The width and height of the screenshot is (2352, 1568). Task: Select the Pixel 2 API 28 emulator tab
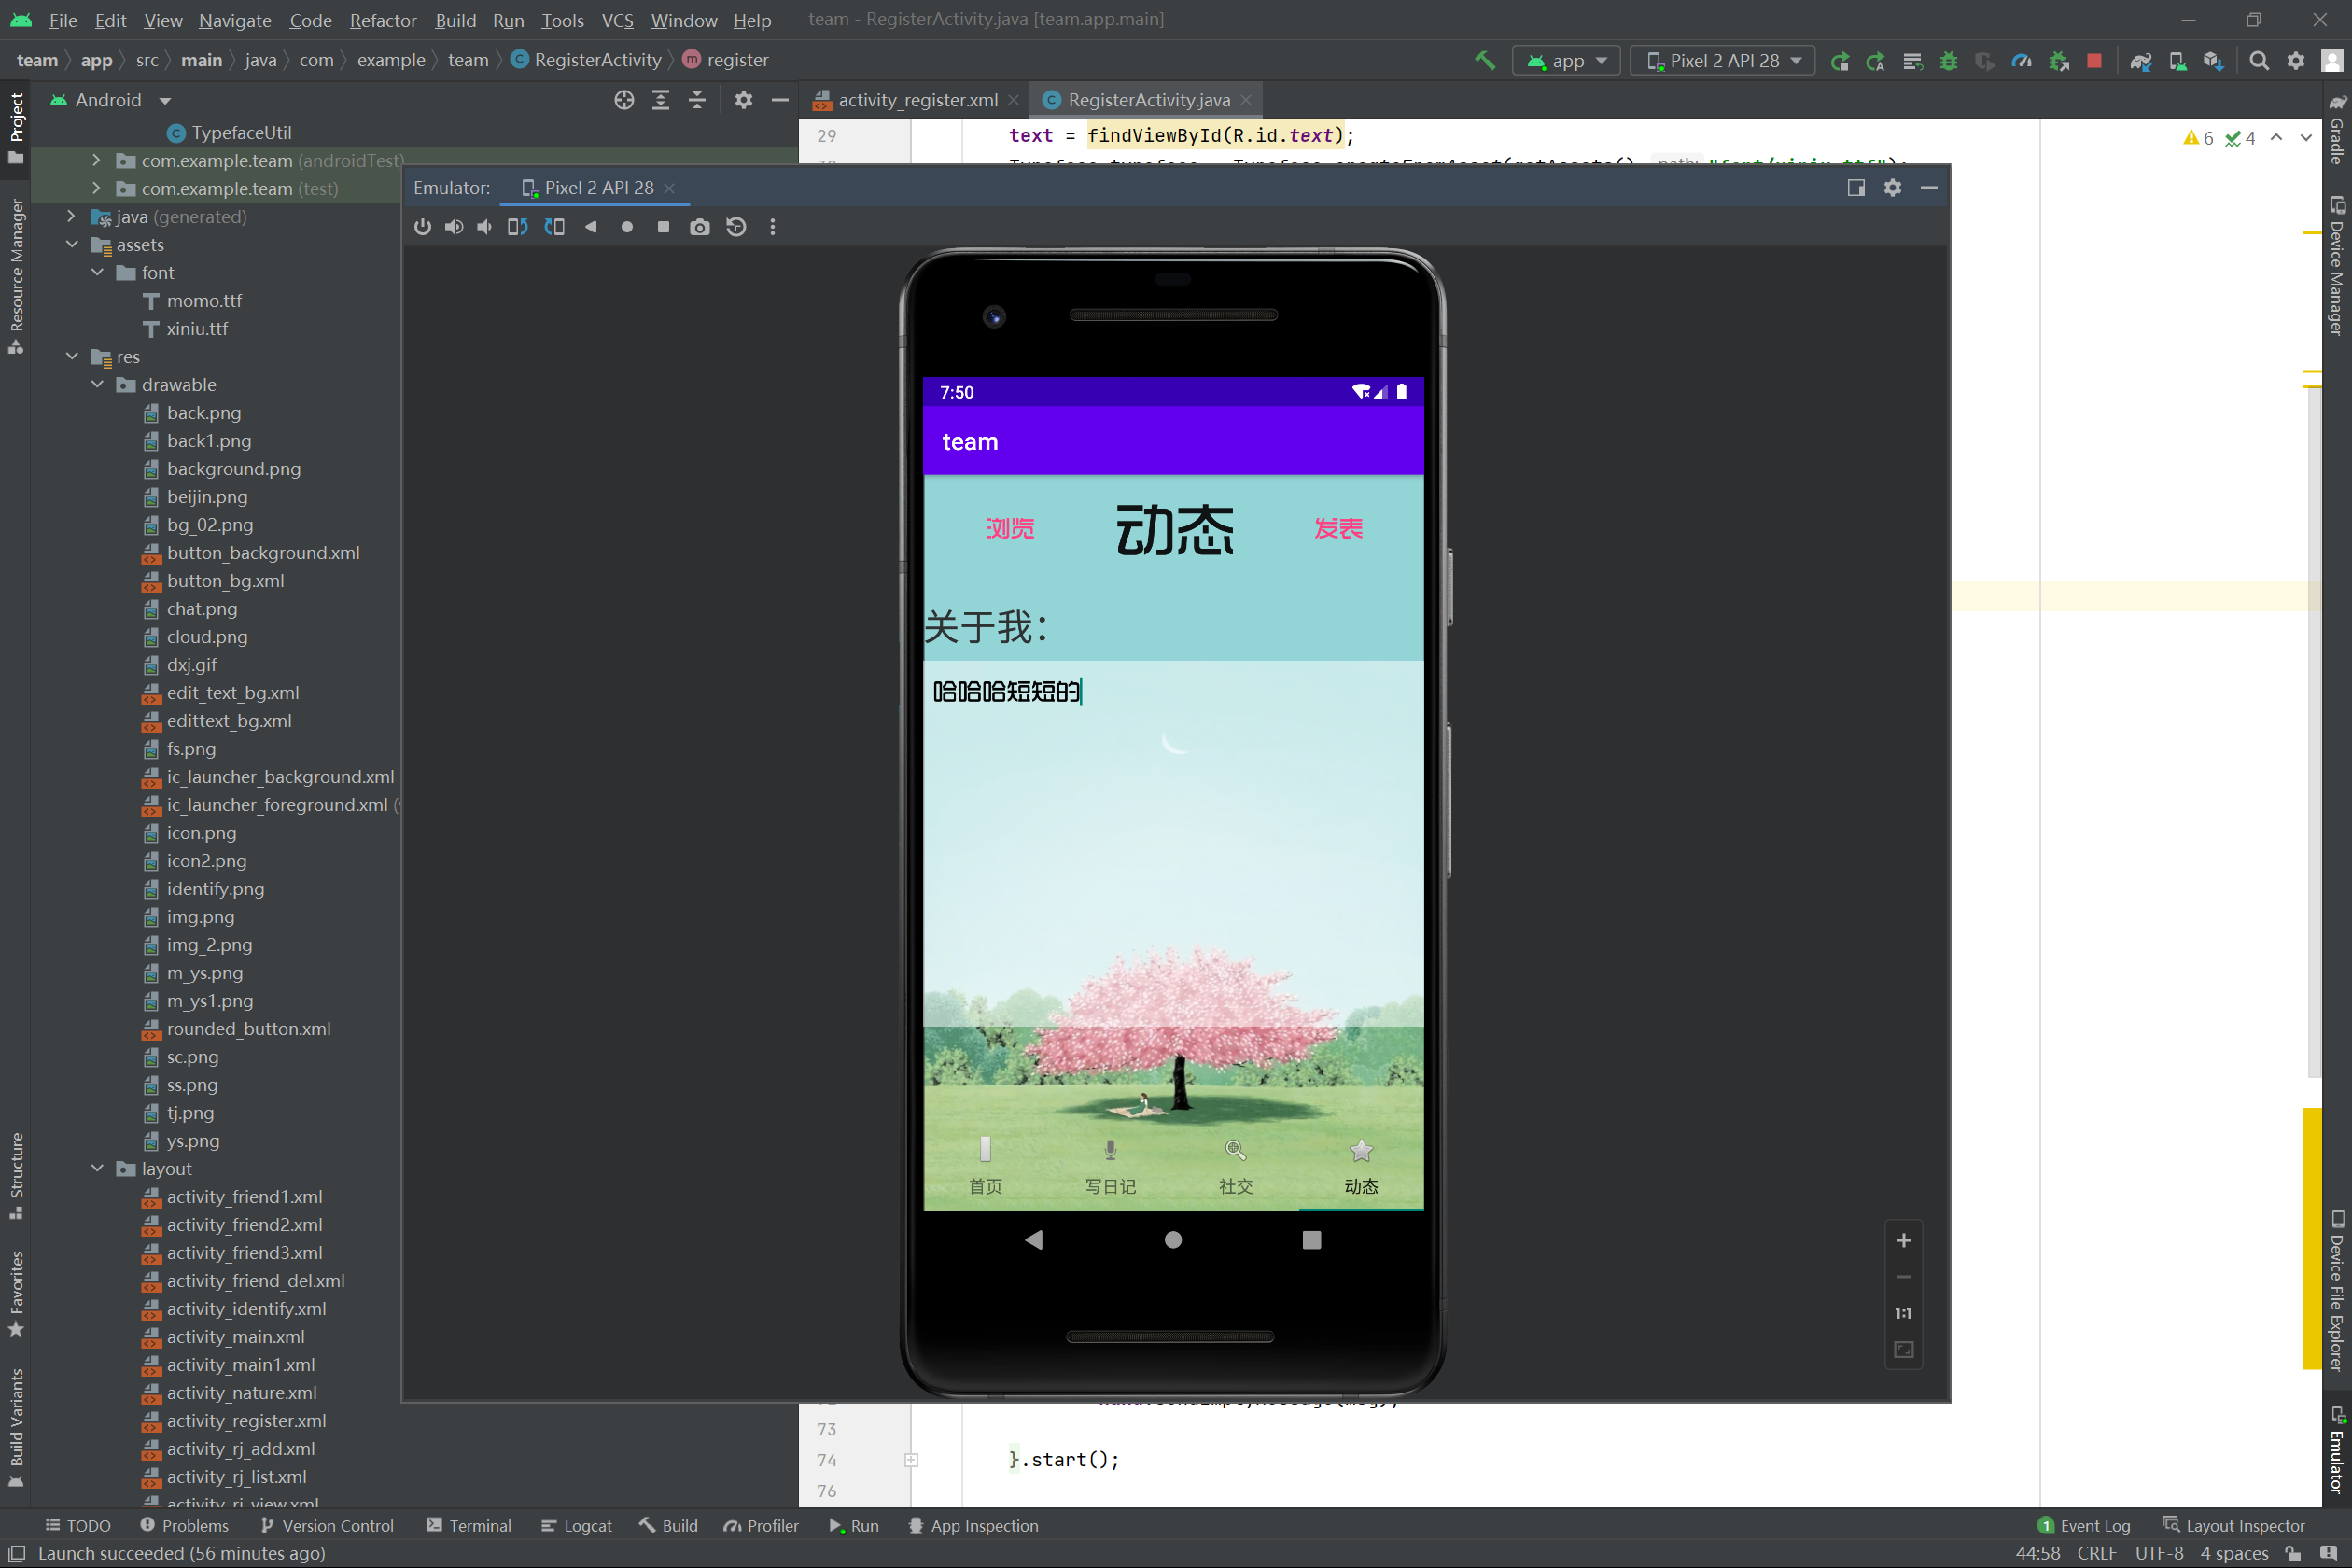(x=597, y=188)
